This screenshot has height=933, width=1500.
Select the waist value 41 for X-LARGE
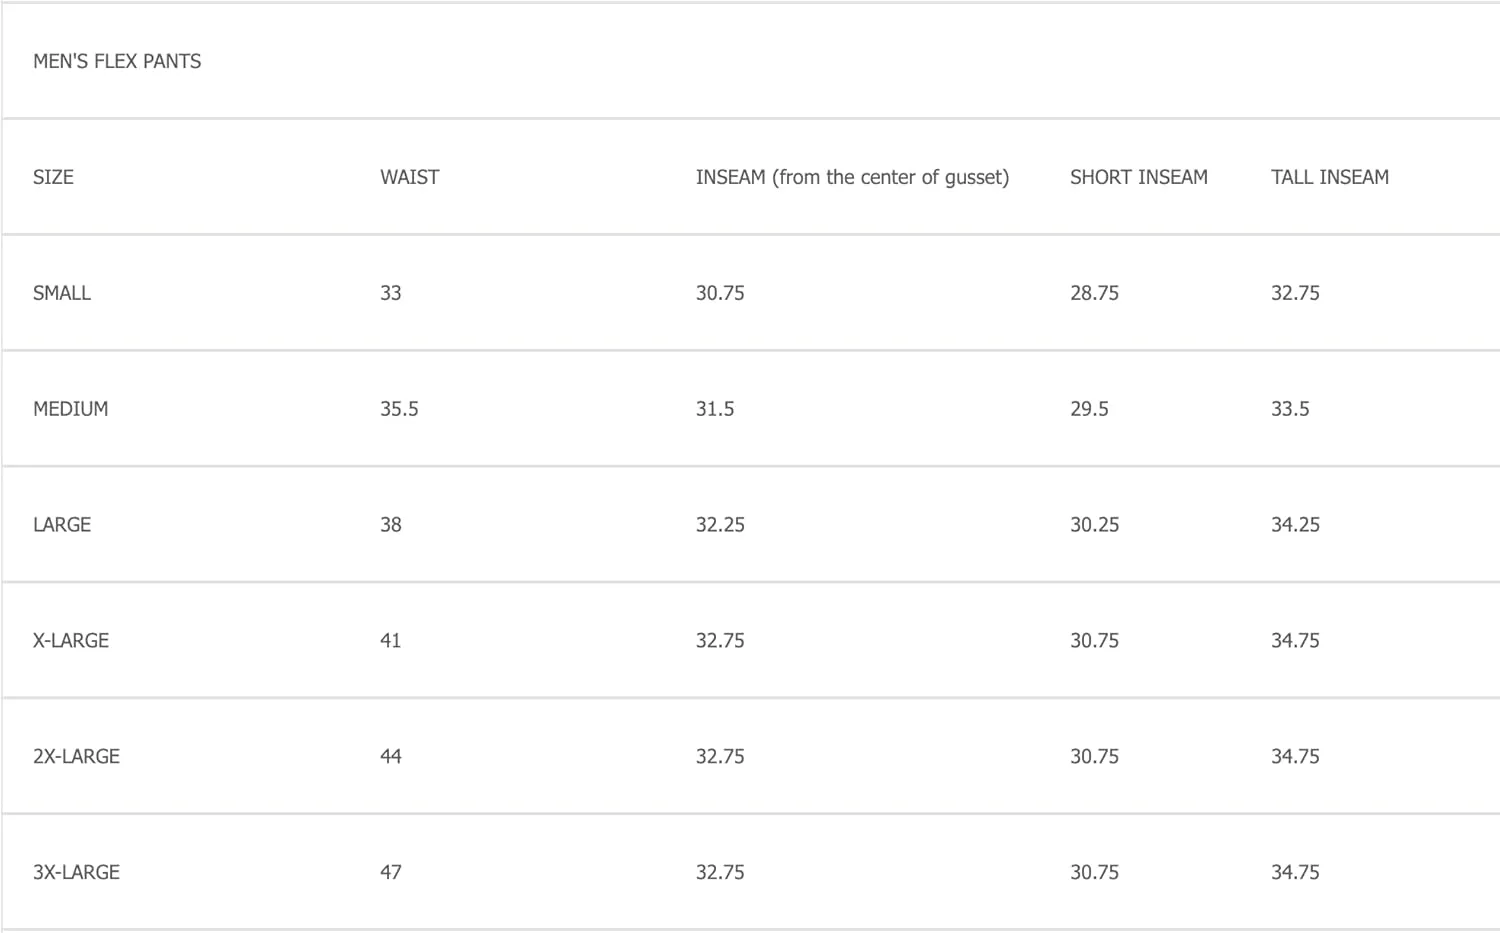click(x=390, y=641)
